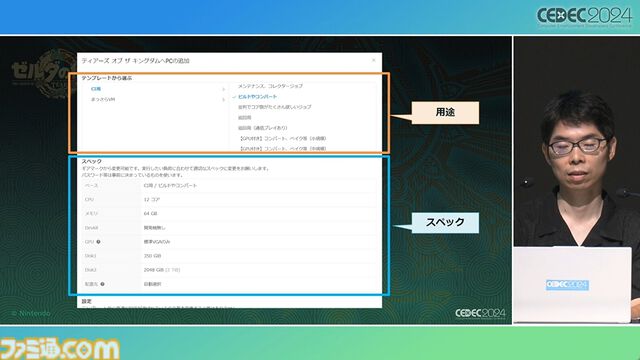Click the GPU value 標準VGAのみ
This screenshot has width=640, height=360.
(157, 242)
